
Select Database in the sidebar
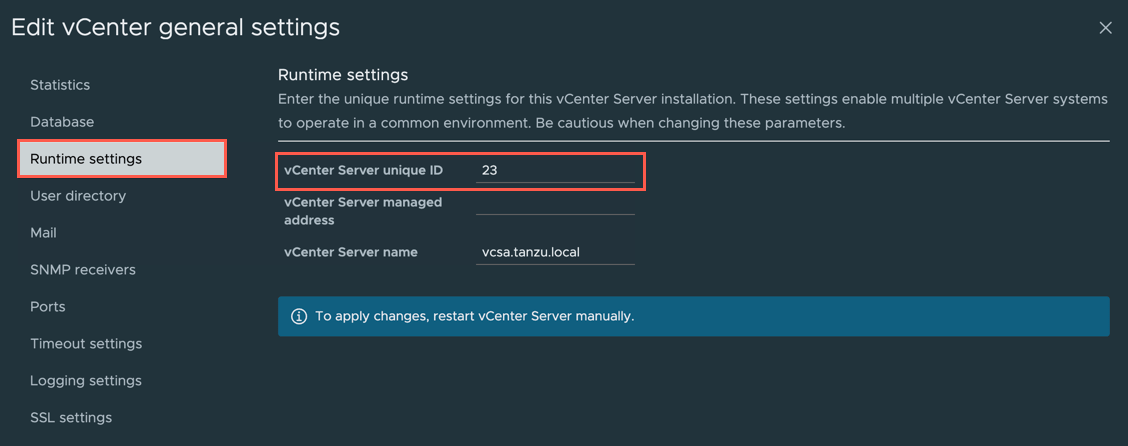[x=62, y=122]
